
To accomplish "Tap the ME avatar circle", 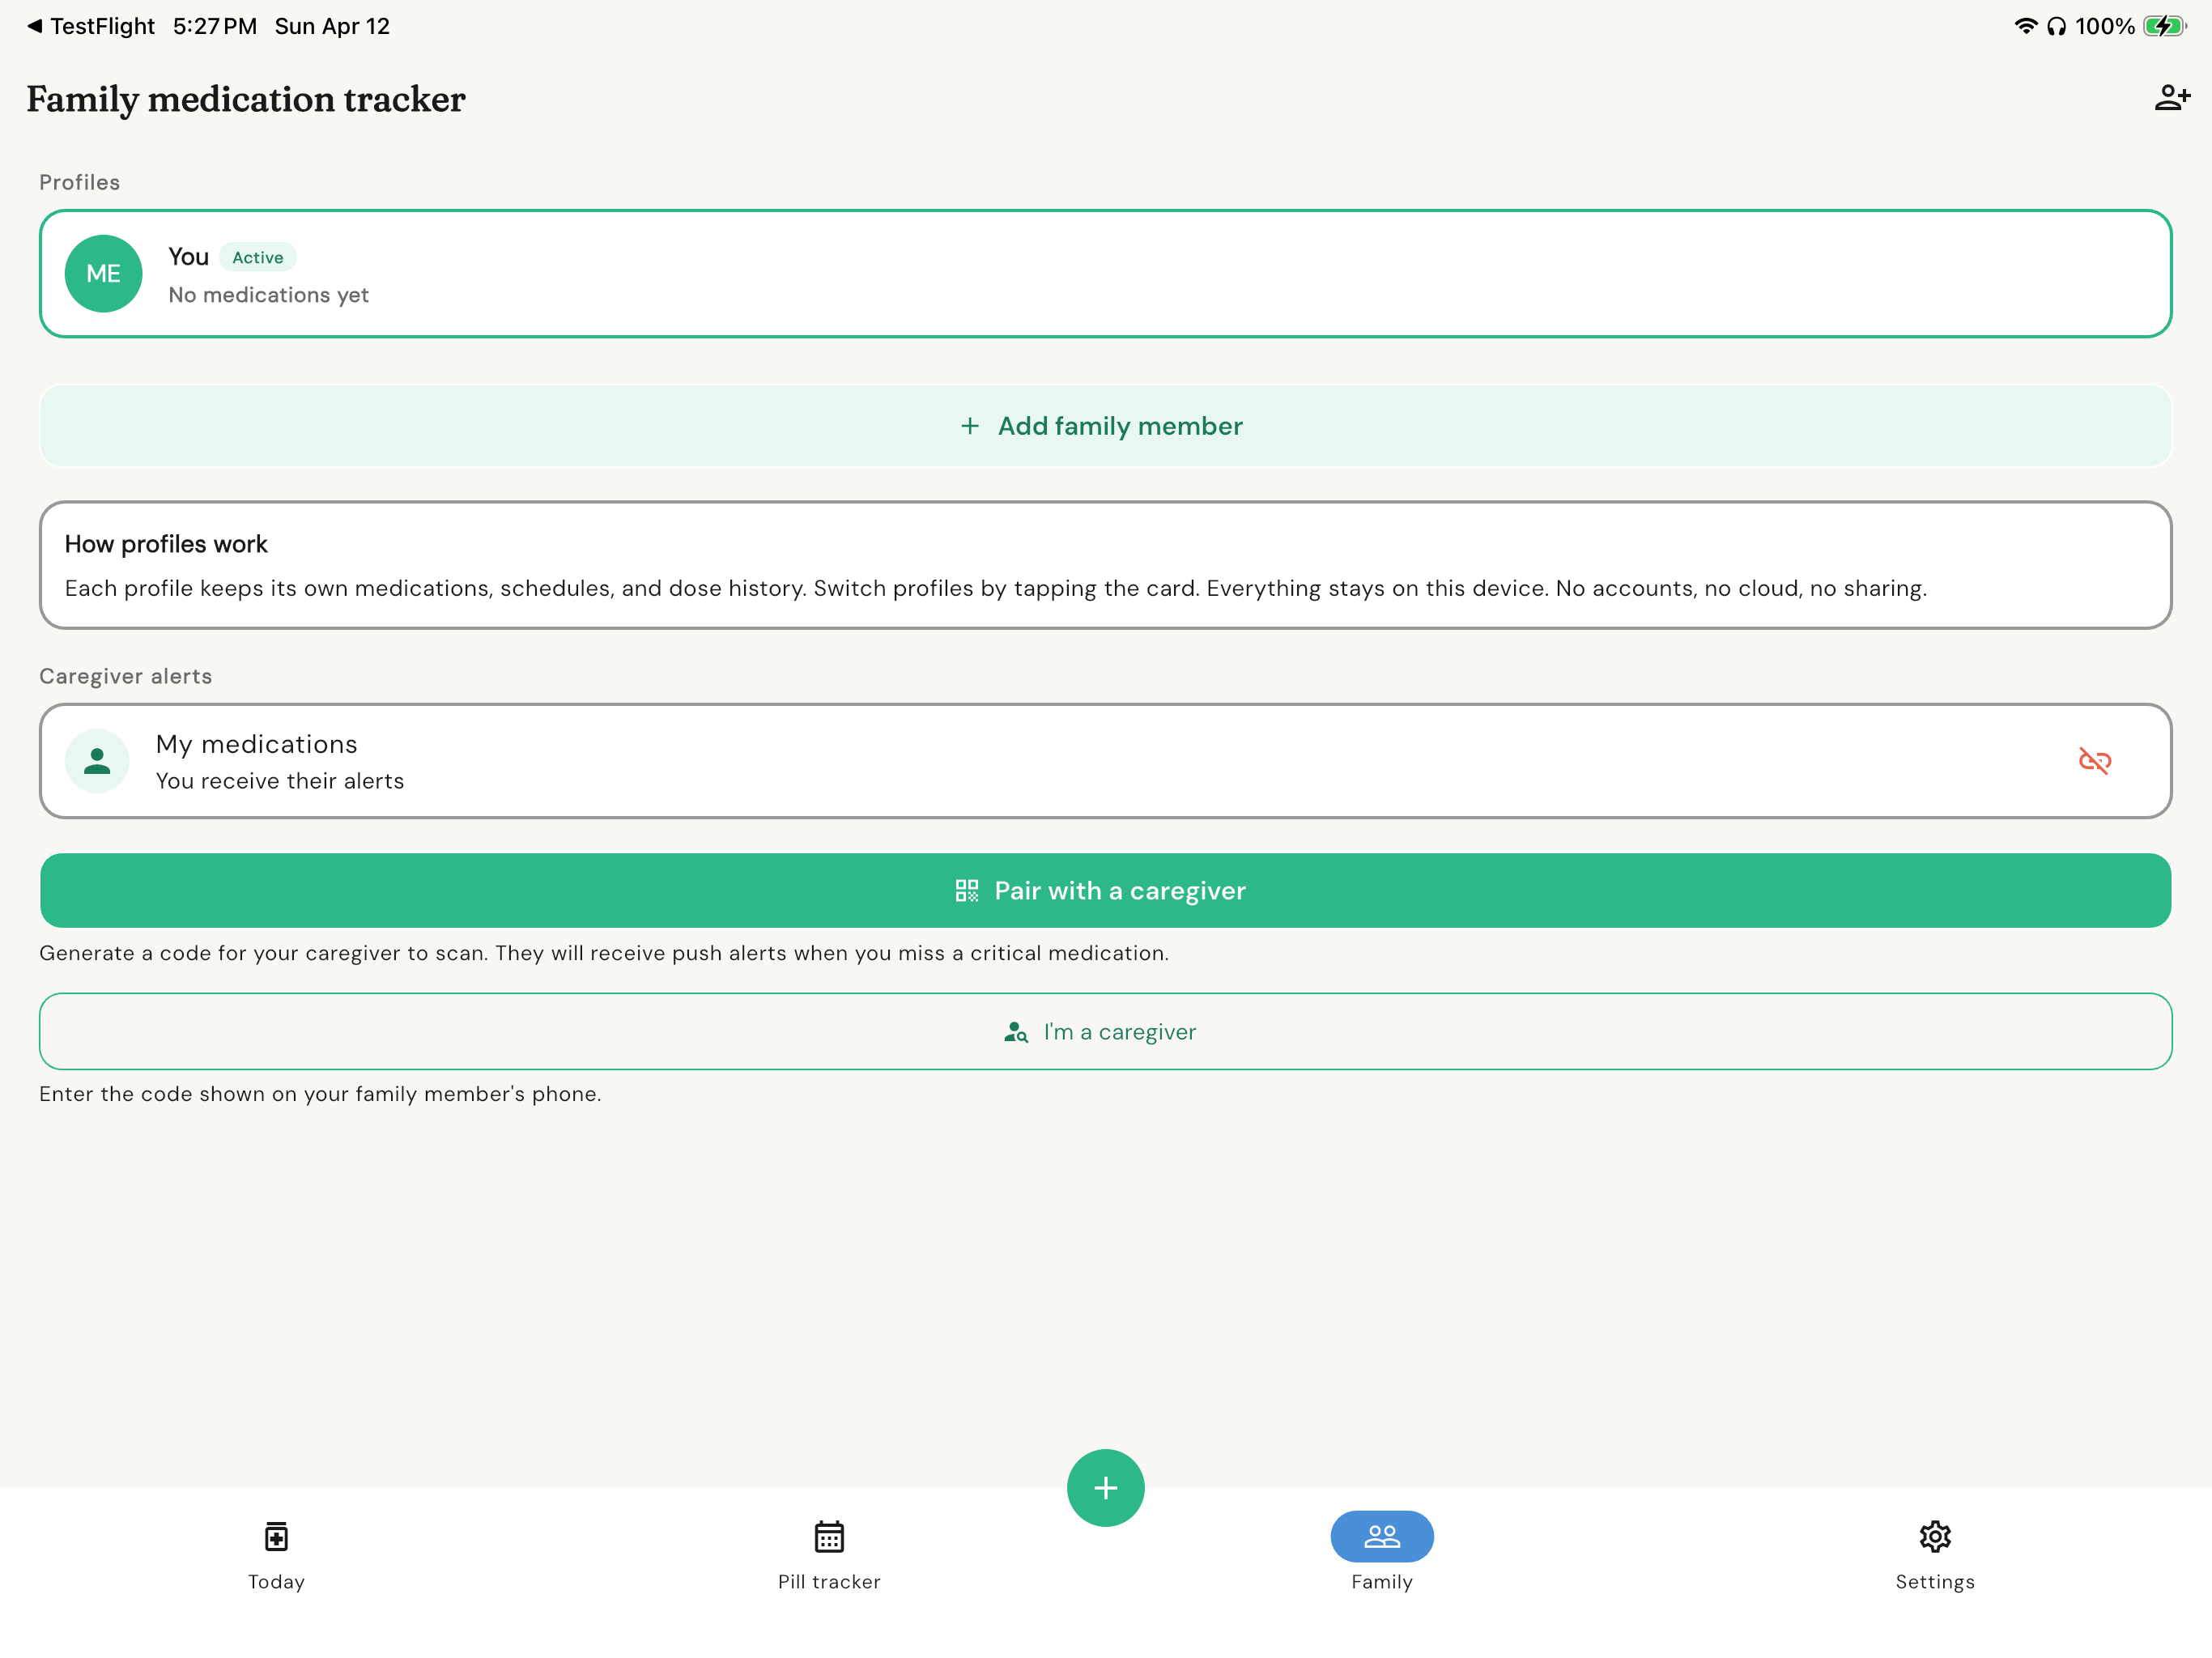I will point(103,274).
